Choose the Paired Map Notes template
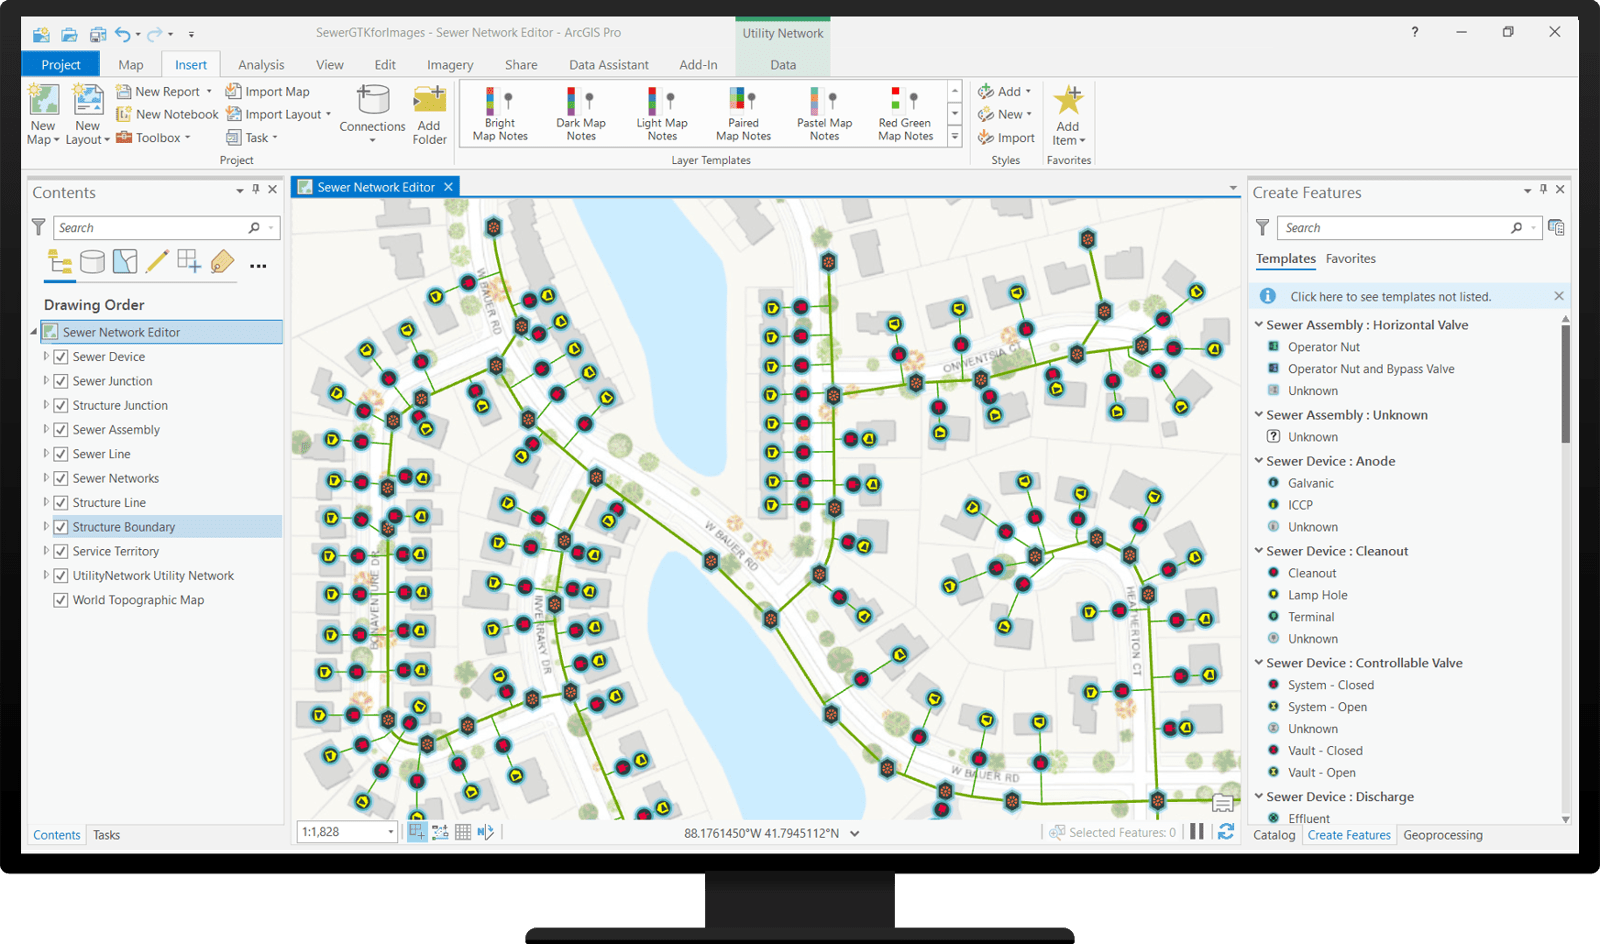Image resolution: width=1600 pixels, height=944 pixels. click(x=743, y=113)
